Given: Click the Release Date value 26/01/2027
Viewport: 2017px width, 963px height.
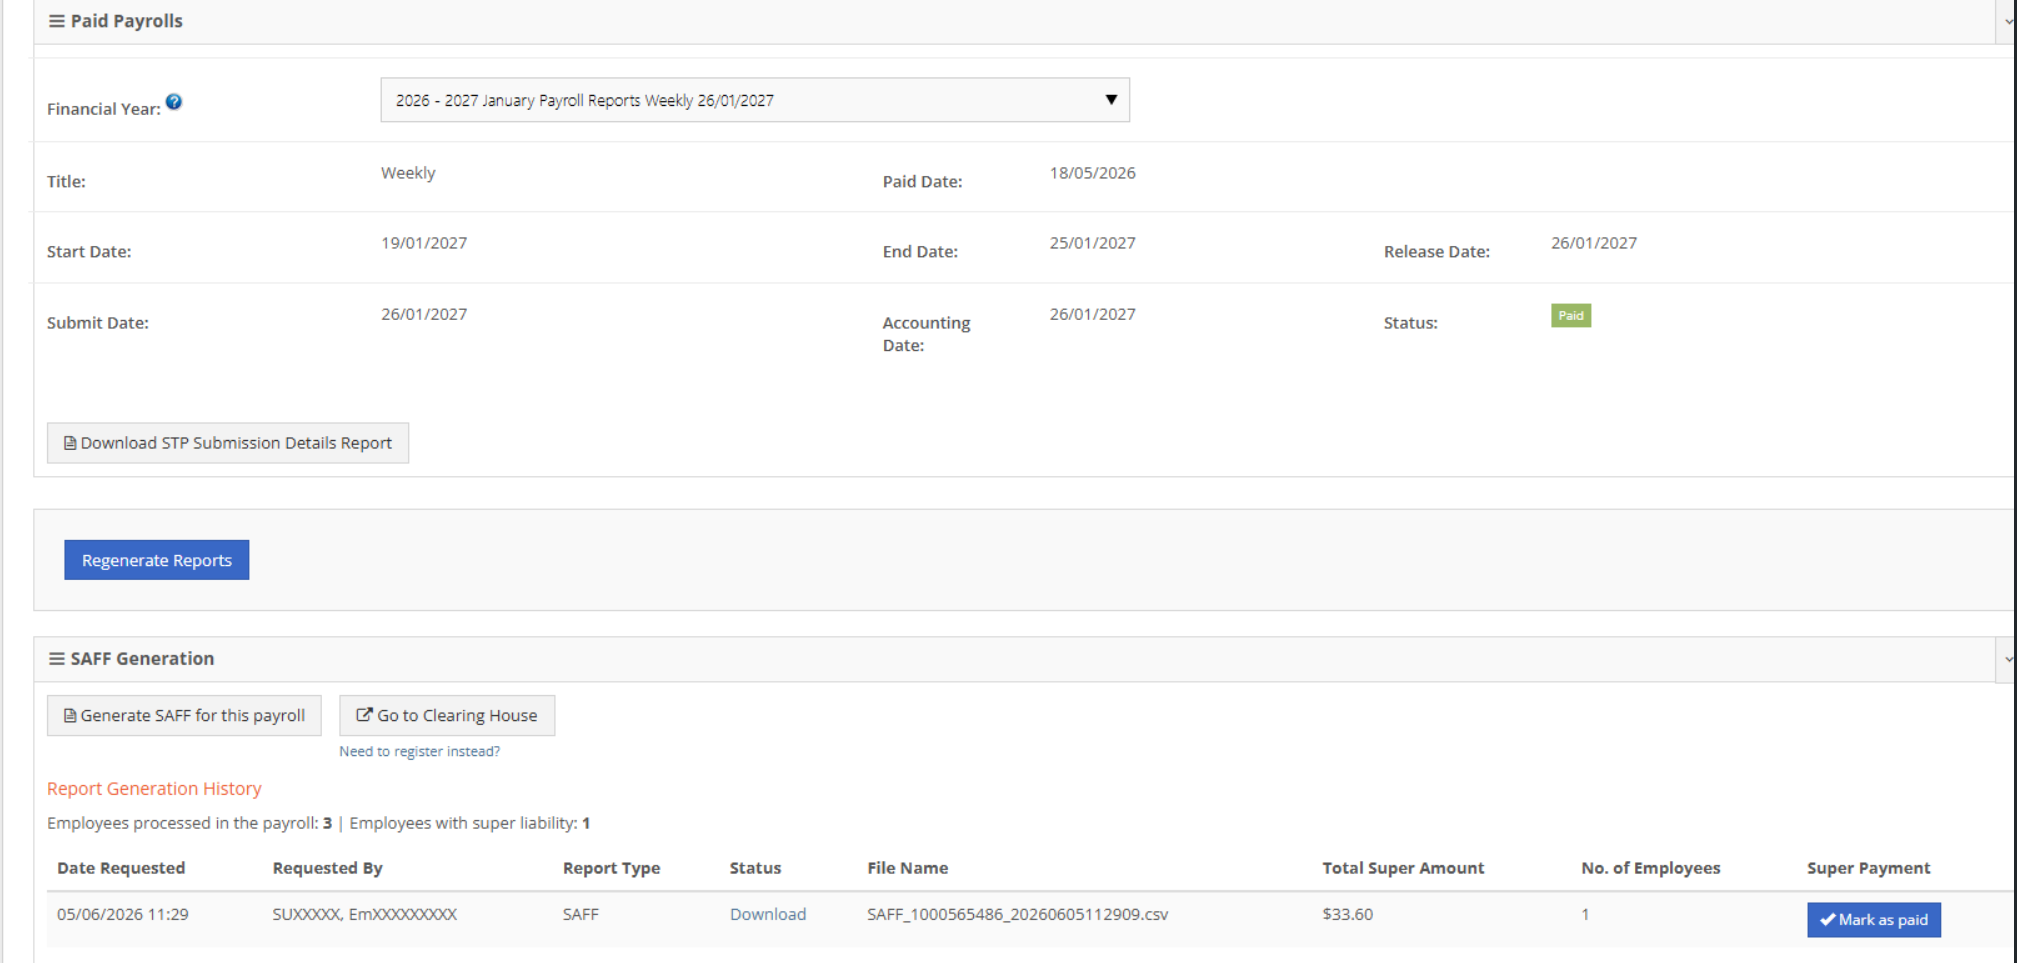Looking at the screenshot, I should [1594, 243].
